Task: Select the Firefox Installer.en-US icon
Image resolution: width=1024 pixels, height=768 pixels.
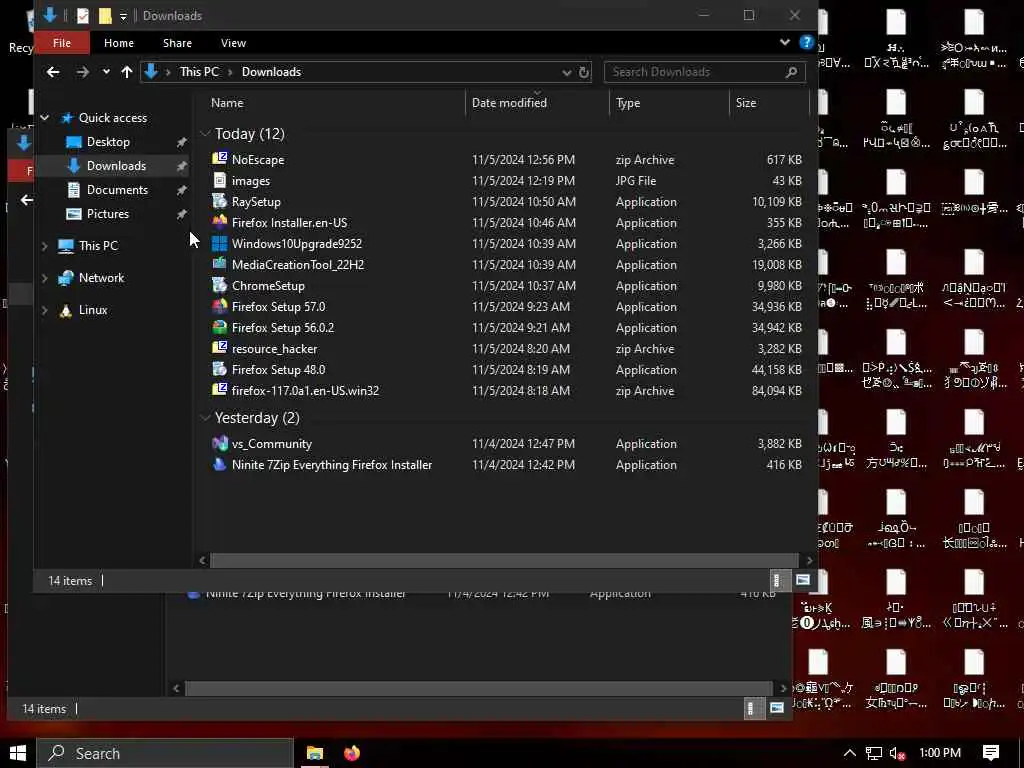Action: click(219, 222)
